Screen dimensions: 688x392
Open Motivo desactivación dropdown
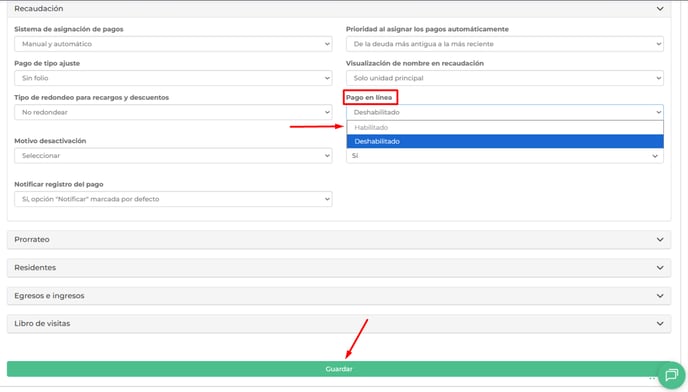pos(173,156)
